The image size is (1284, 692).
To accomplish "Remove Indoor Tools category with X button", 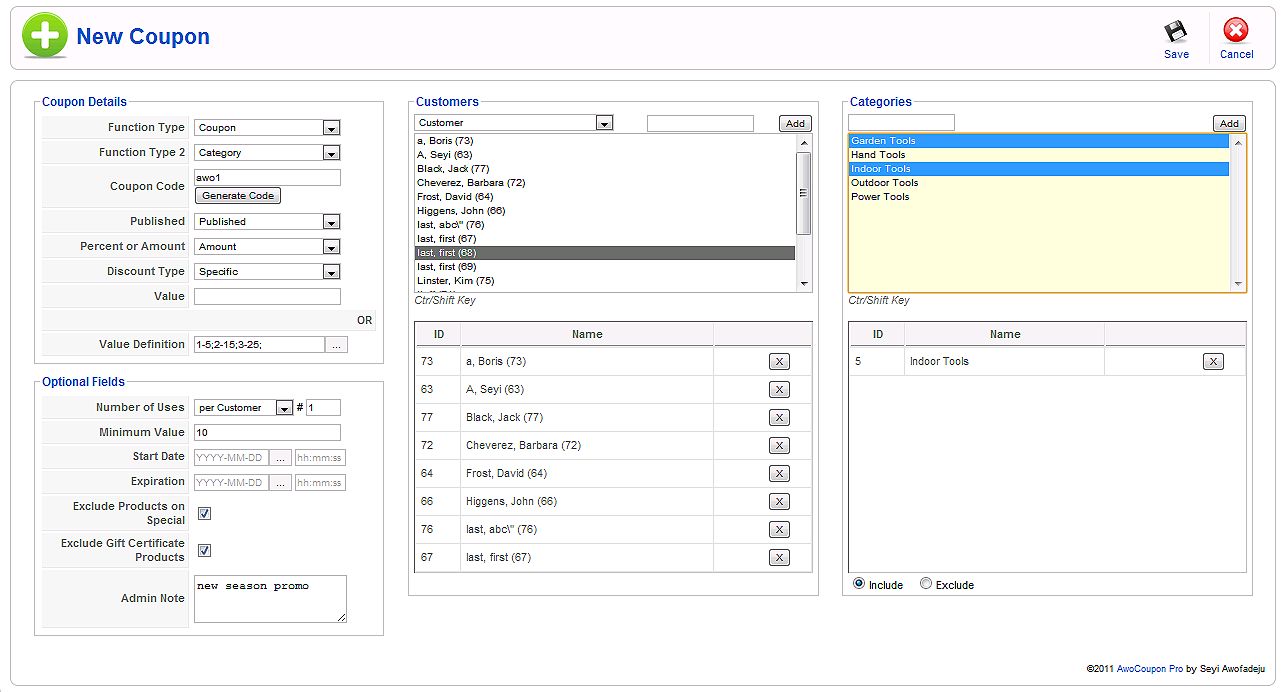I will click(x=1213, y=361).
